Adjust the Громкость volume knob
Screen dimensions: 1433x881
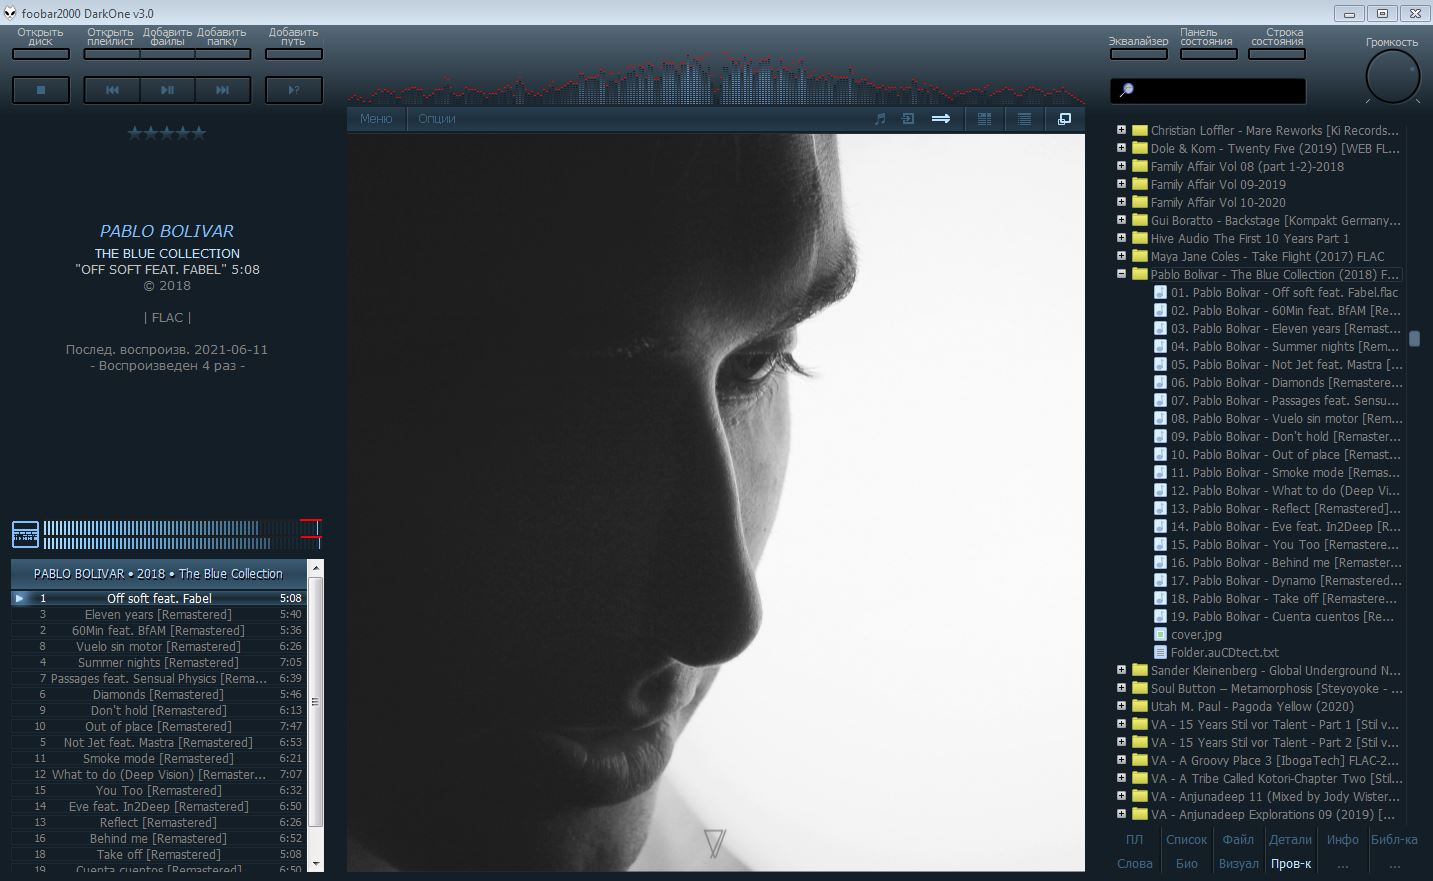coord(1392,76)
